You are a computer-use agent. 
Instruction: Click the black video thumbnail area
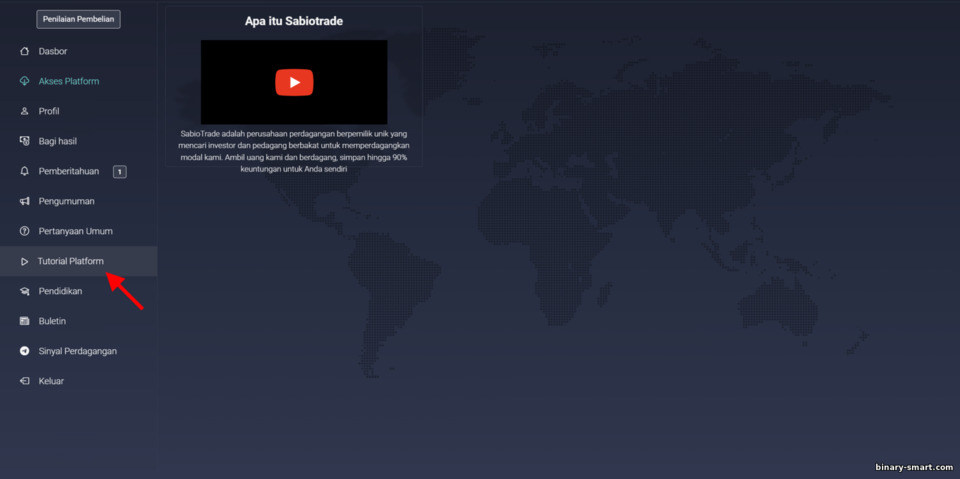[x=294, y=82]
